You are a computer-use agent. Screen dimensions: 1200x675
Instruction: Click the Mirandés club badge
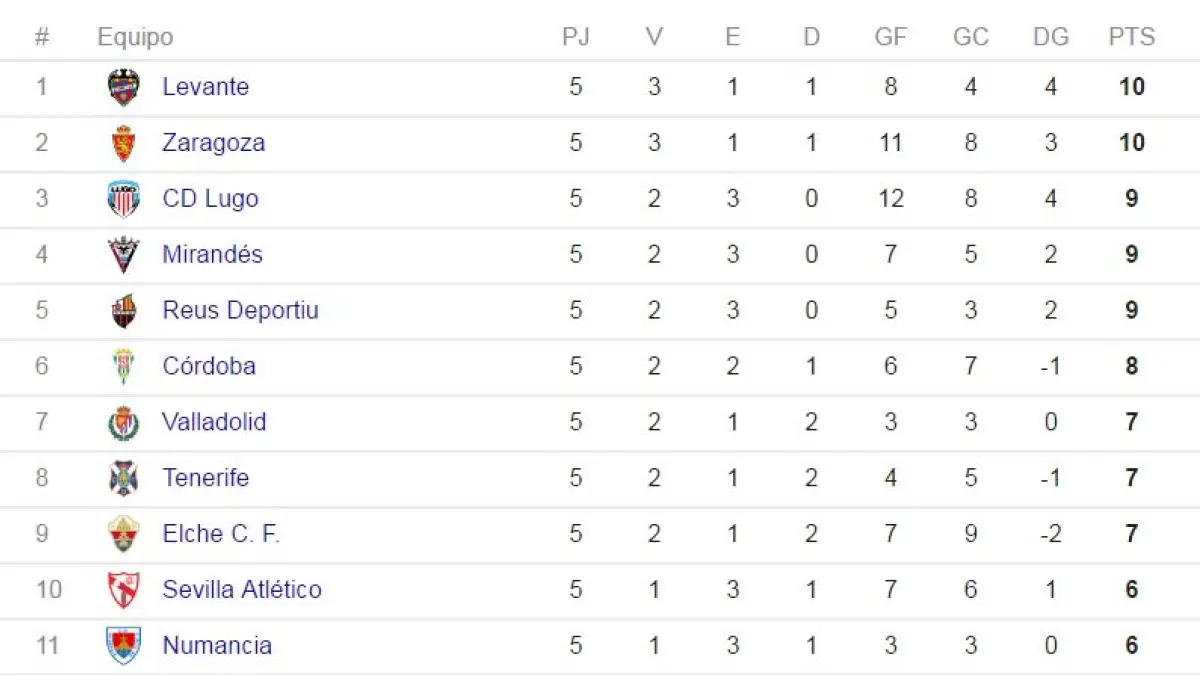(x=124, y=255)
